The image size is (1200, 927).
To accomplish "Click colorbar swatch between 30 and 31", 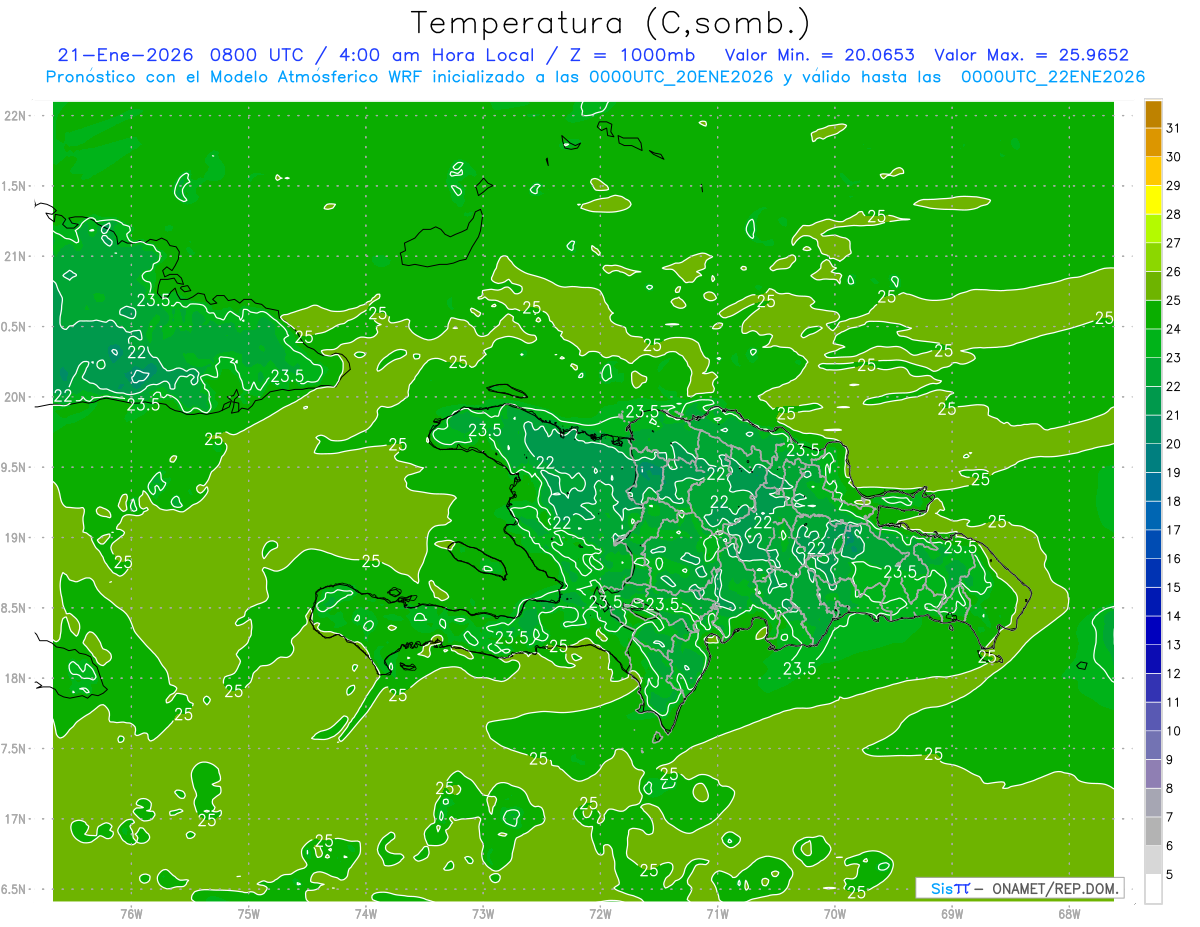I will pos(1154,143).
